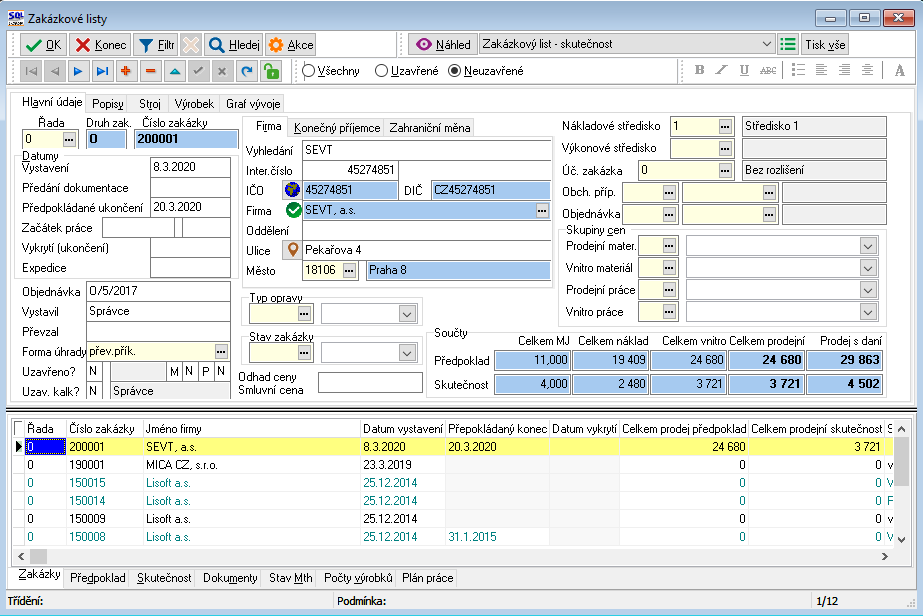This screenshot has width=923, height=616.
Task: Select the Všechny radio button
Action: 309,71
